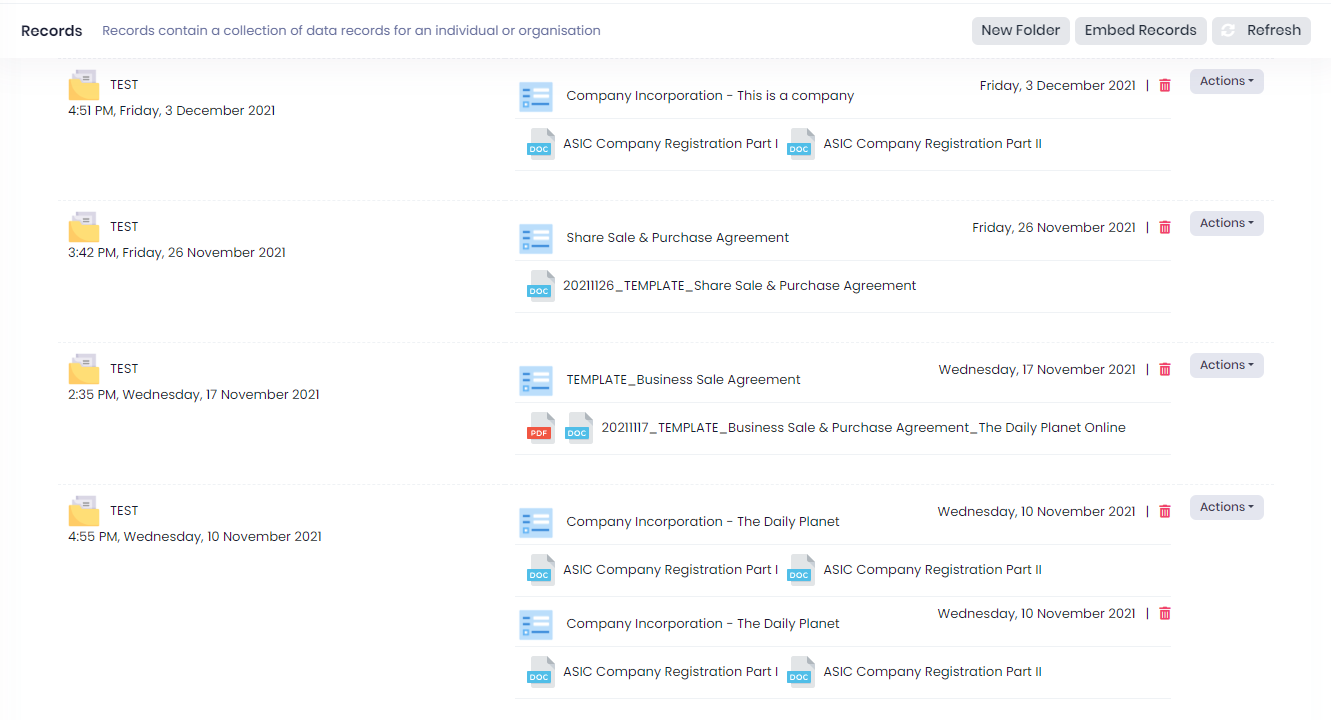
Task: Delete the 3 December 2021 Company Incorporation record
Action: pyautogui.click(x=1164, y=86)
